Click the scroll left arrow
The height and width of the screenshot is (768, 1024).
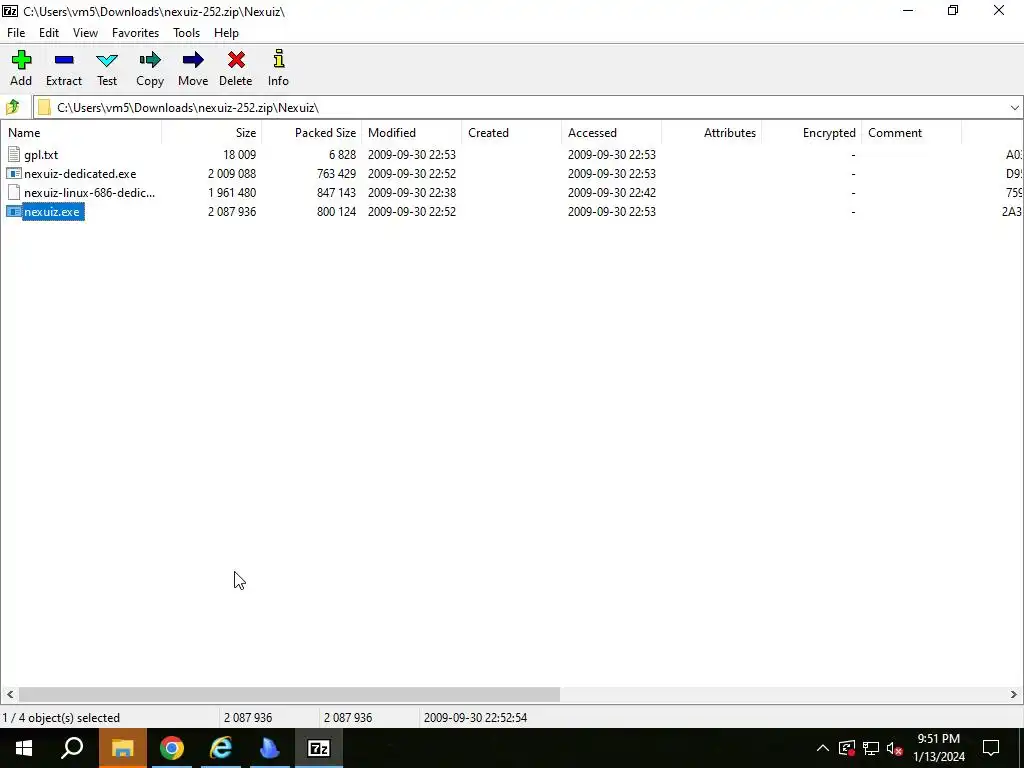9,694
